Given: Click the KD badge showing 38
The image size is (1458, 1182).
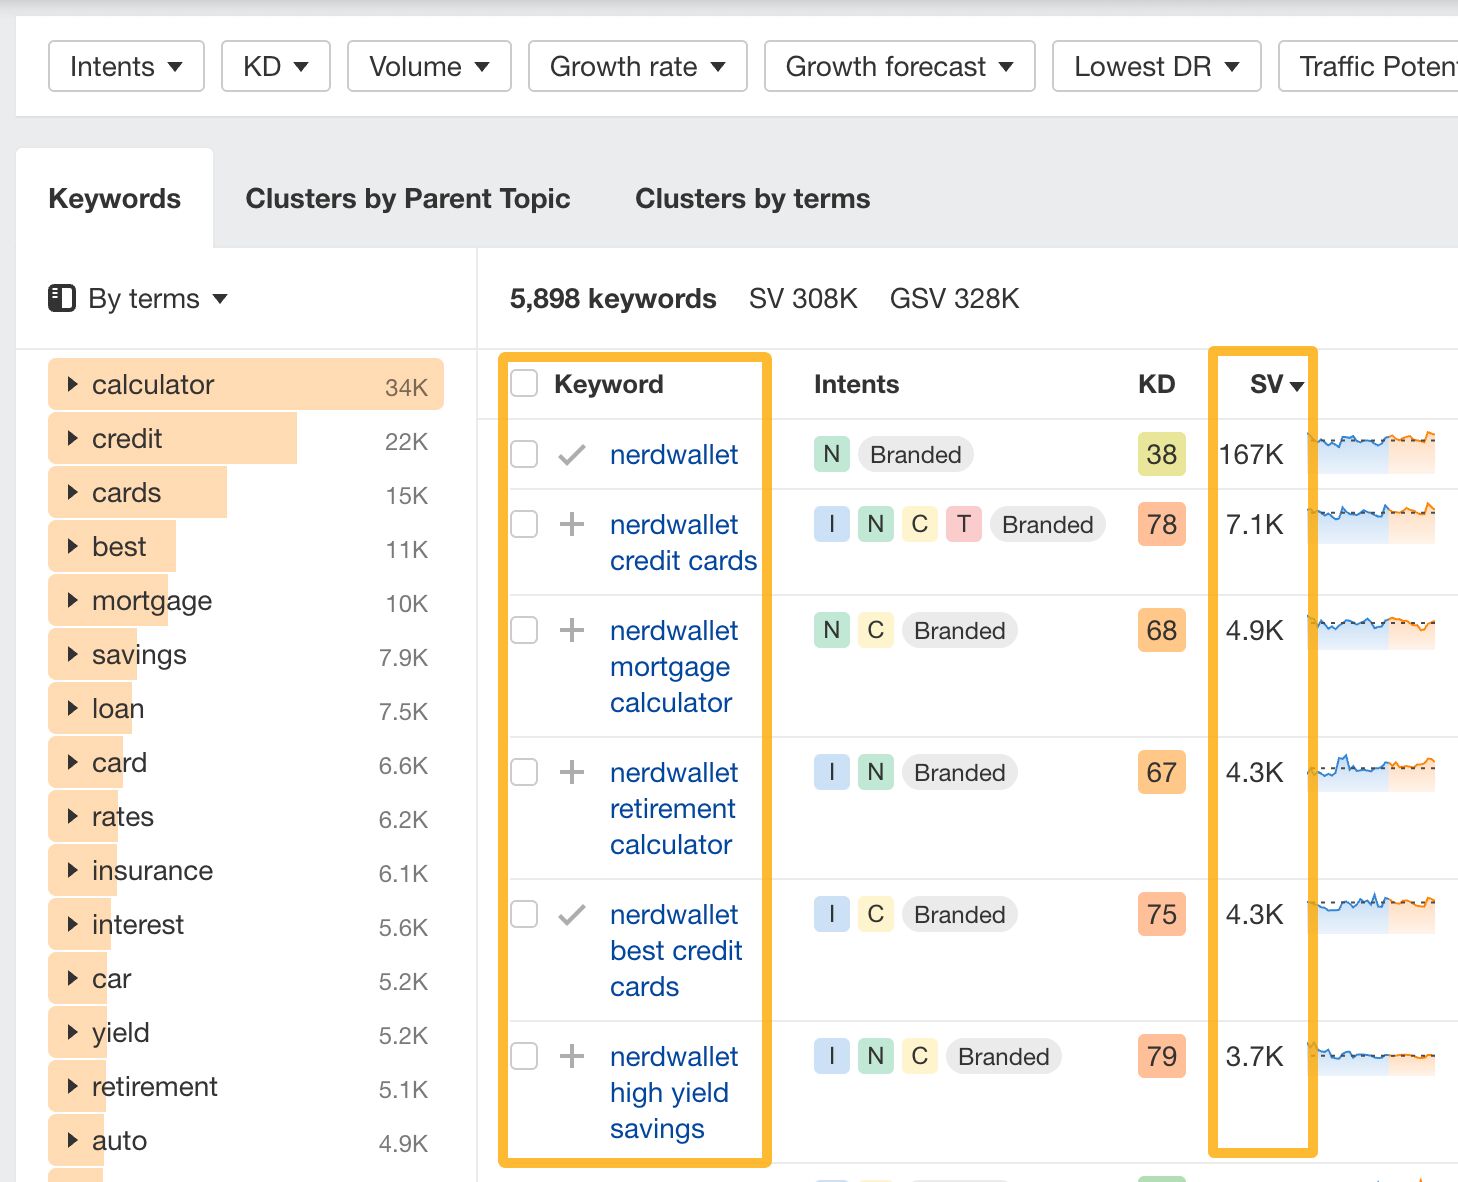Looking at the screenshot, I should tap(1160, 454).
